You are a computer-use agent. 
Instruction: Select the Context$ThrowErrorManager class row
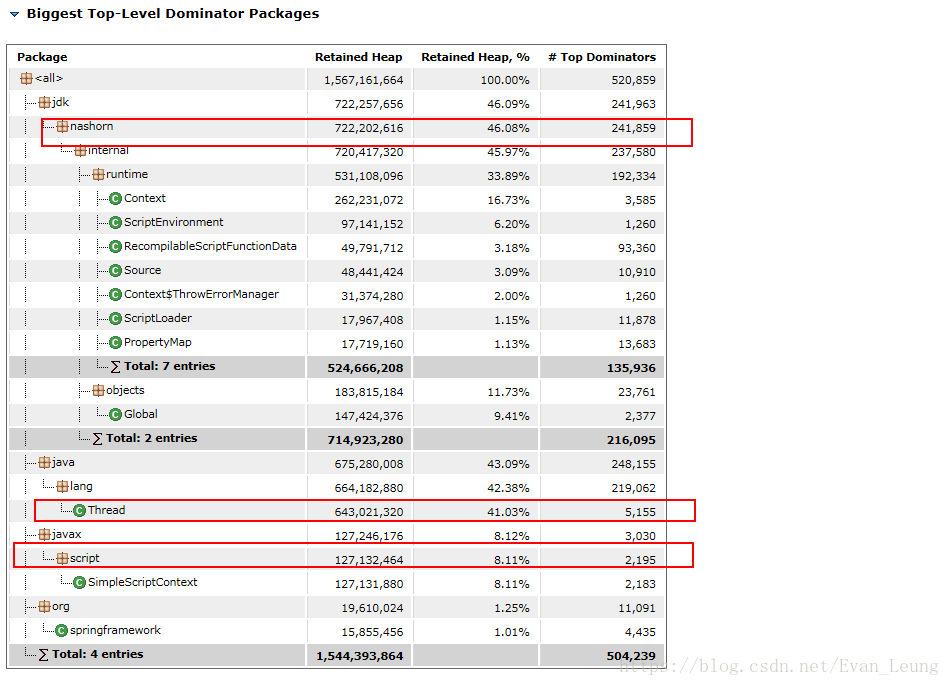(336, 295)
